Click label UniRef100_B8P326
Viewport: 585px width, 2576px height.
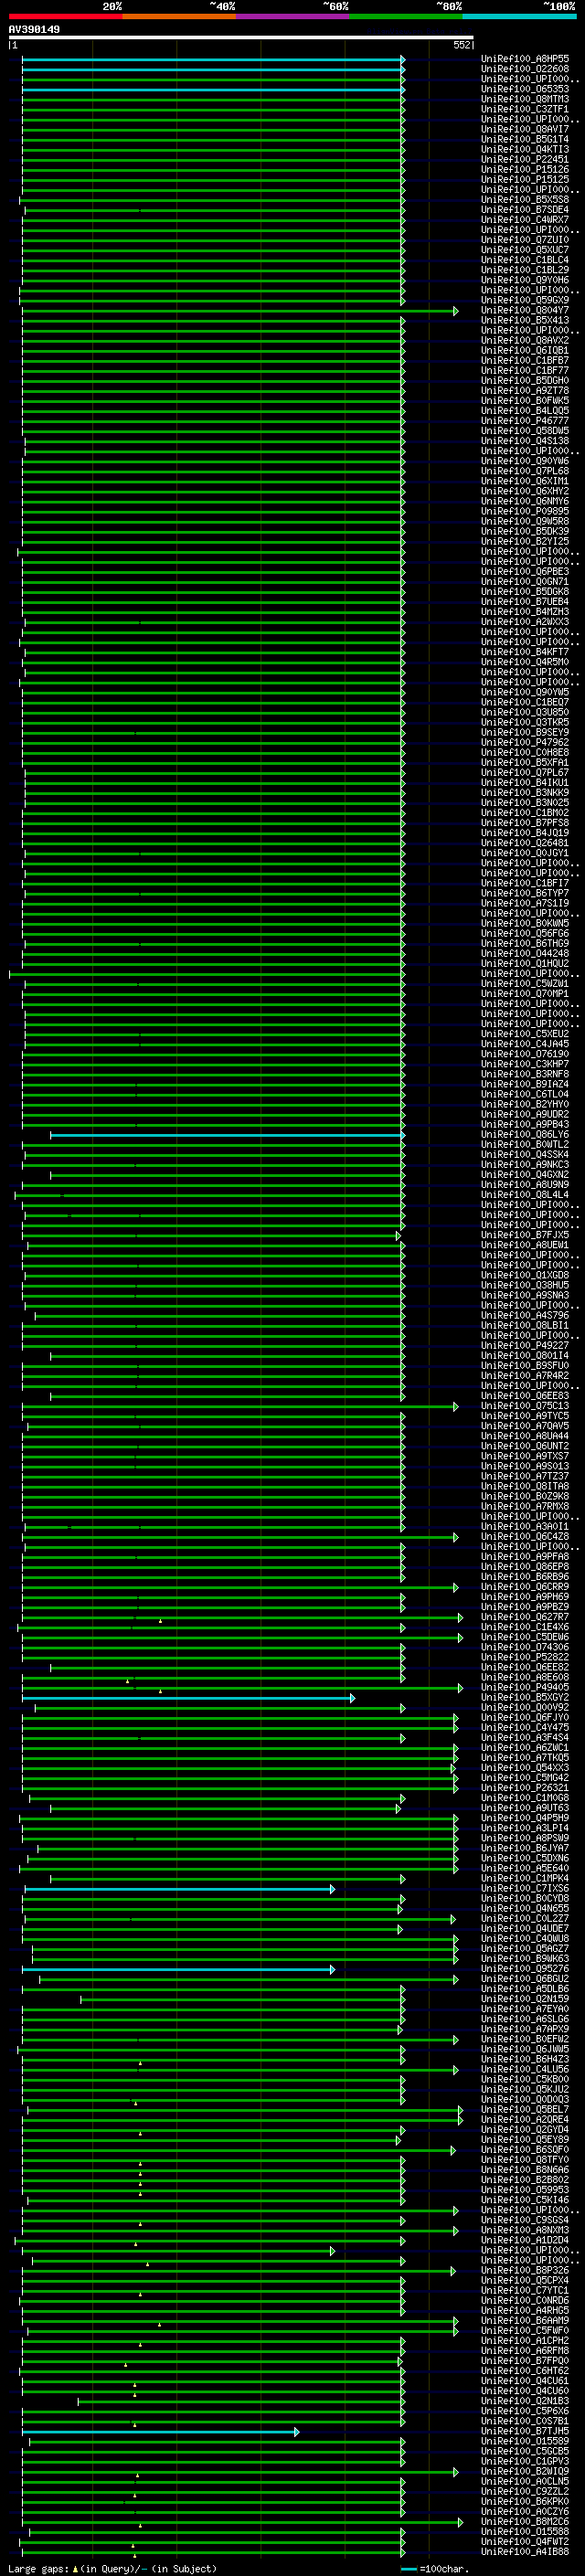click(525, 2271)
